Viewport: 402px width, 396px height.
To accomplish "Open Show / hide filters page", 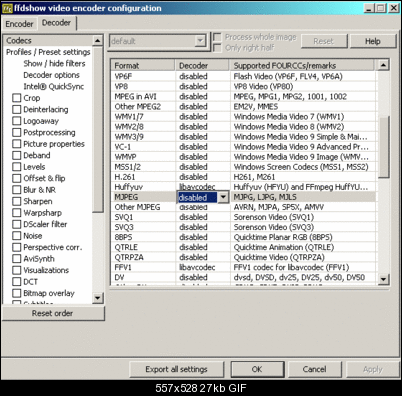I will (x=54, y=63).
